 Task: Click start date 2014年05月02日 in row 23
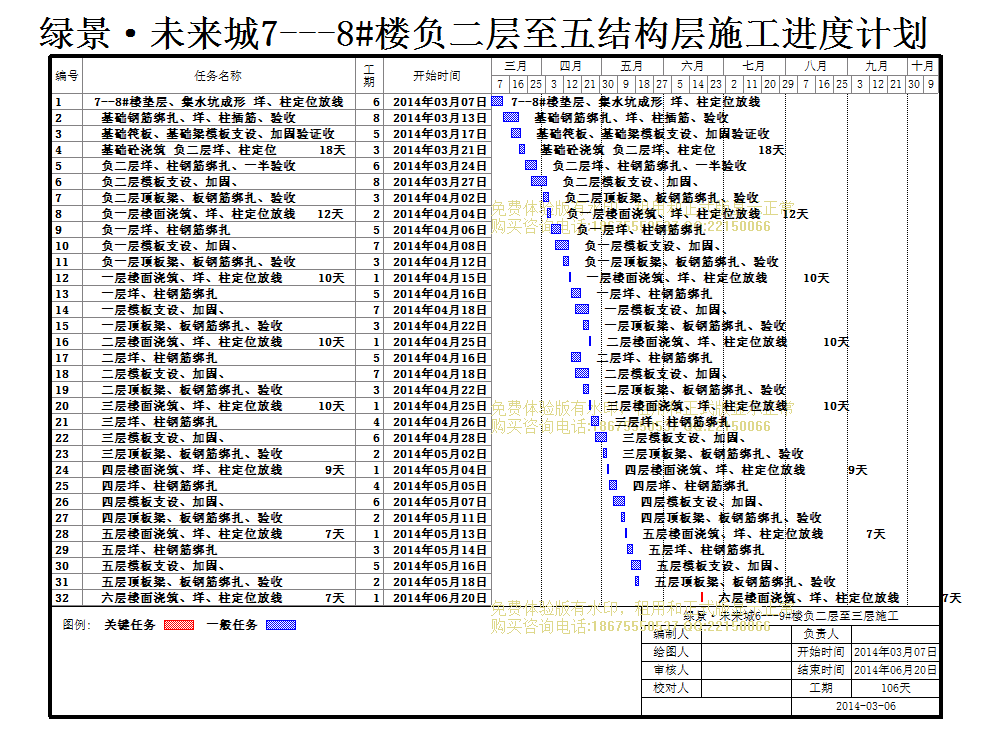click(439, 454)
